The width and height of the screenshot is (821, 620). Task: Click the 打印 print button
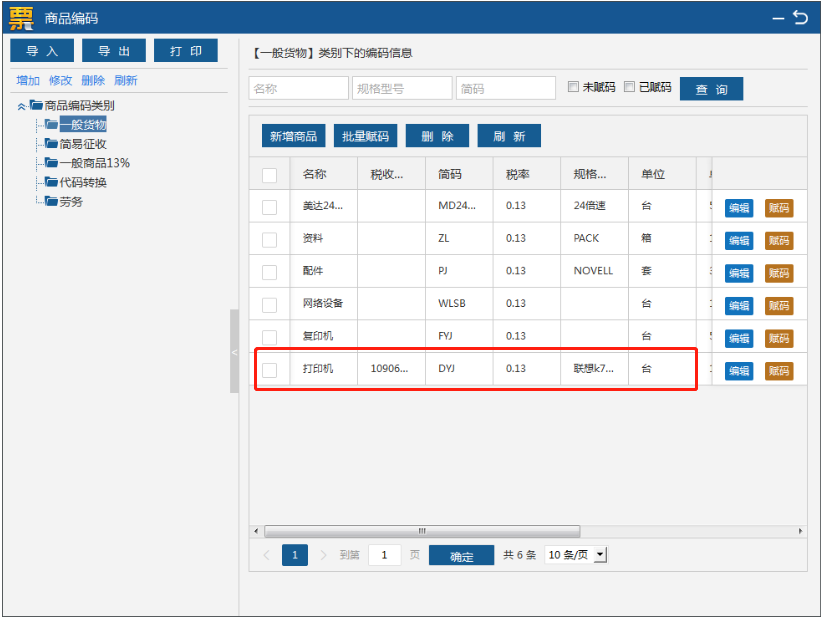click(x=185, y=51)
